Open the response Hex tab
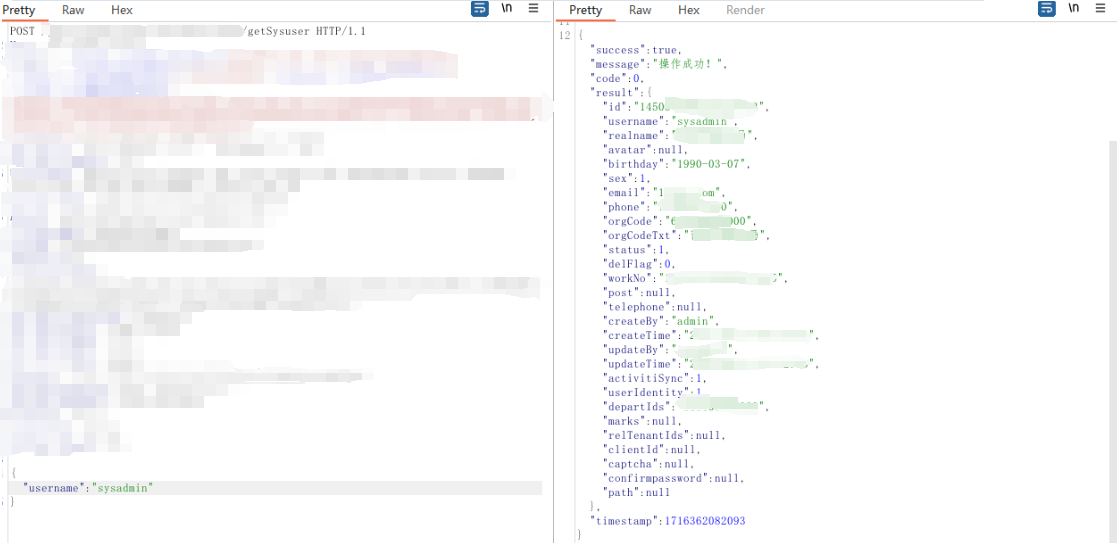This screenshot has height=543, width=1117. [689, 10]
